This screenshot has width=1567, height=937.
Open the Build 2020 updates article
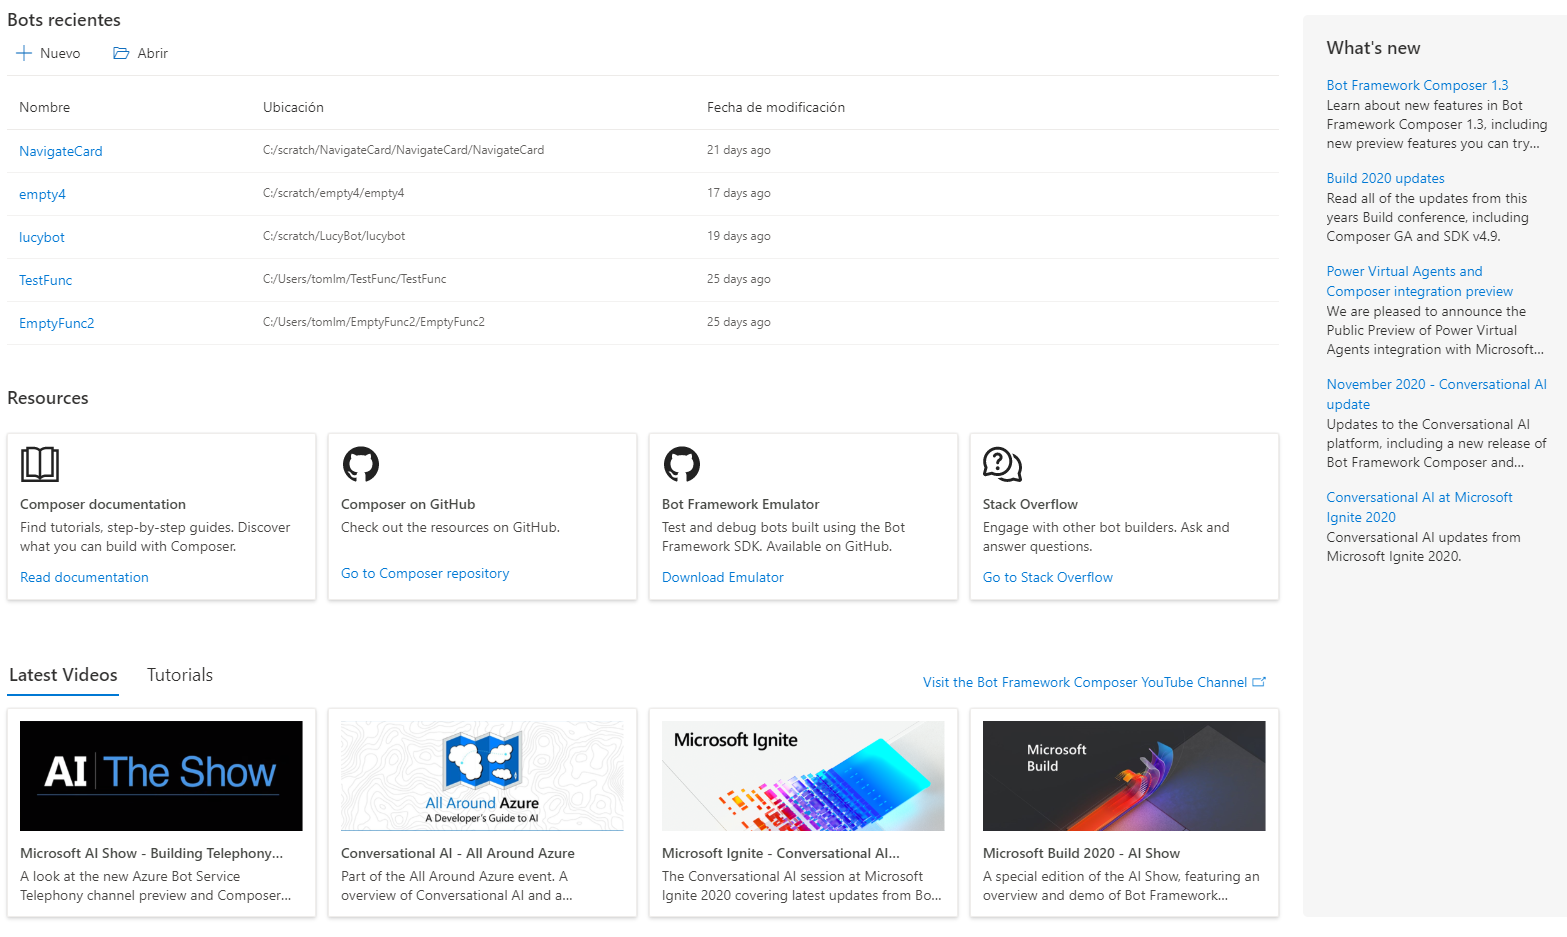[x=1385, y=178]
